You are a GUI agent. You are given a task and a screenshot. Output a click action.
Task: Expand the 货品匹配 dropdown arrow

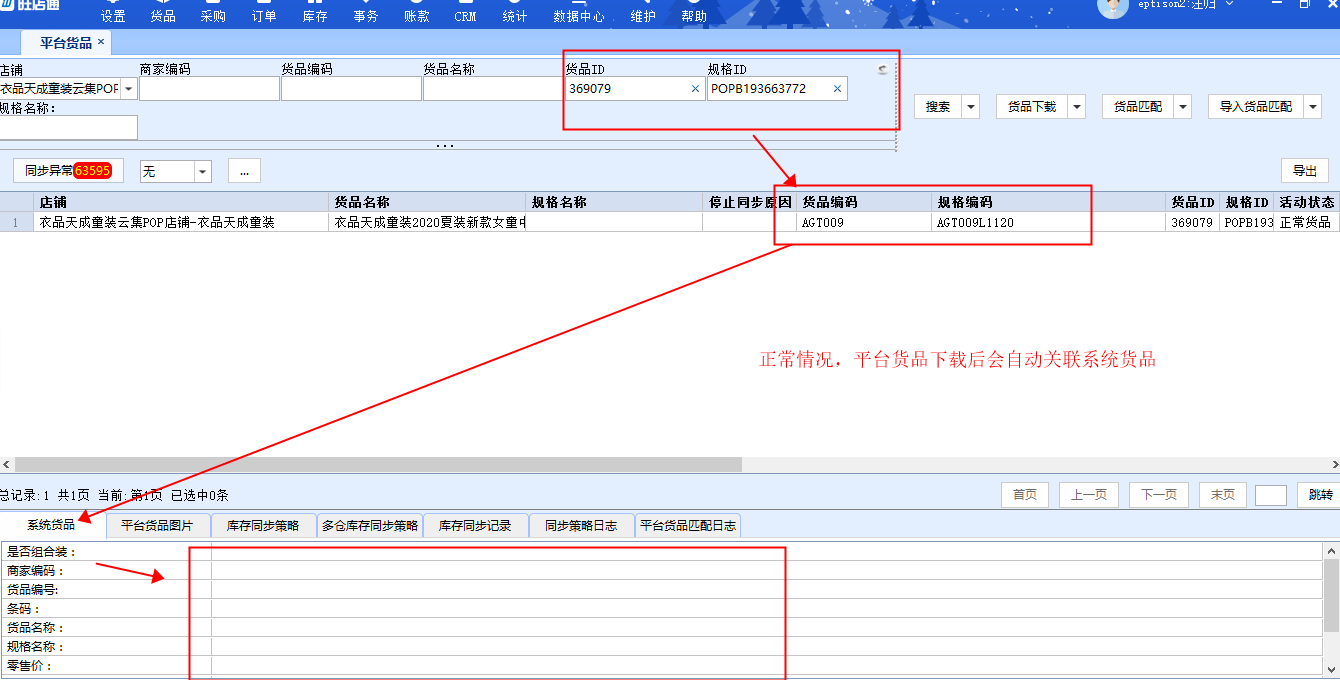tap(1183, 107)
